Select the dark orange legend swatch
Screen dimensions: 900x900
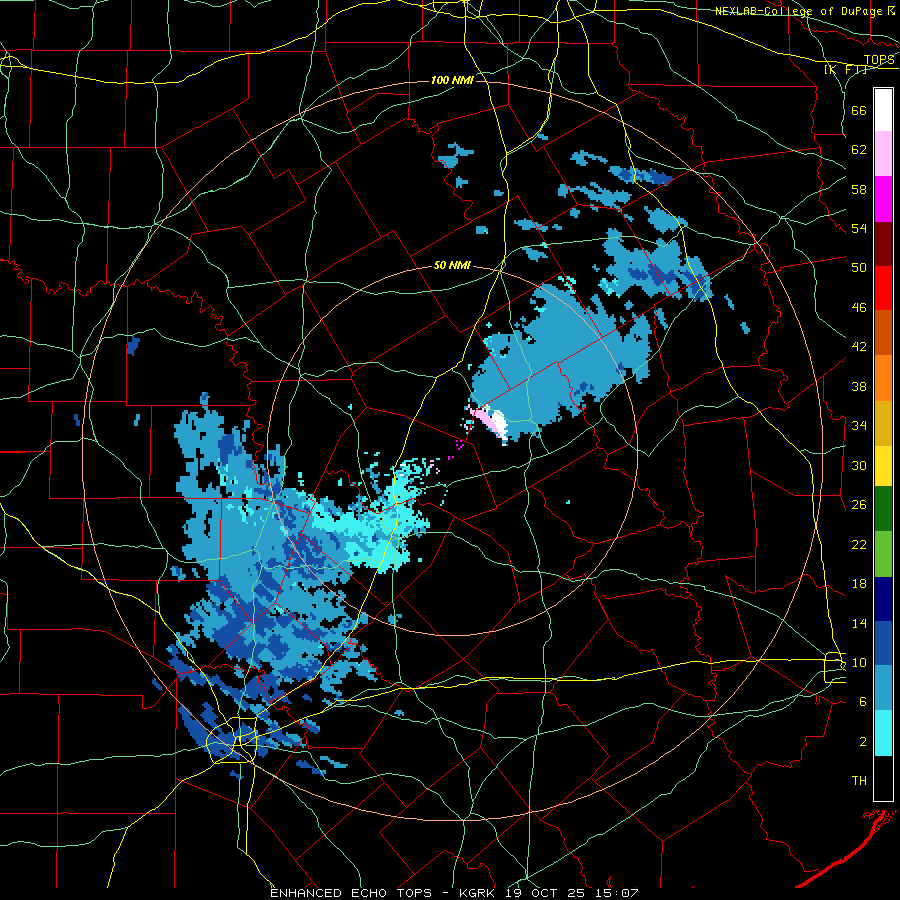coord(883,333)
